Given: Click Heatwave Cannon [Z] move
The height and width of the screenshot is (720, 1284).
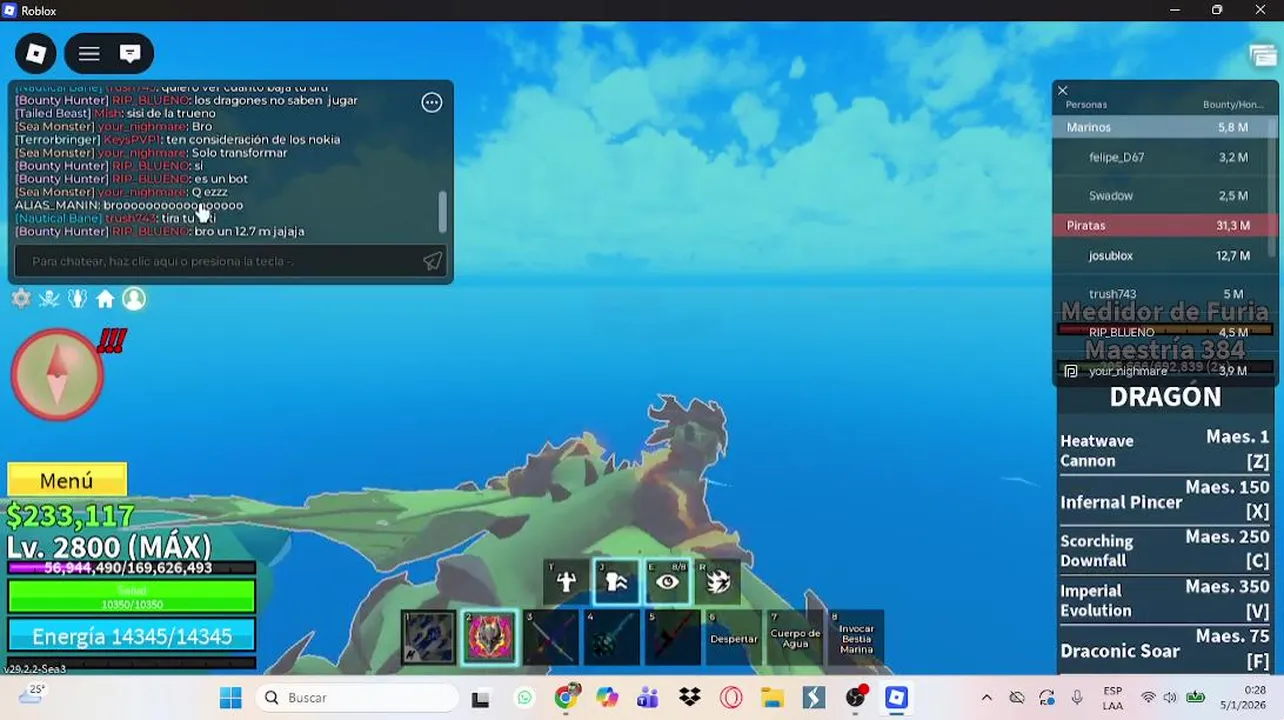Looking at the screenshot, I should pos(1165,450).
